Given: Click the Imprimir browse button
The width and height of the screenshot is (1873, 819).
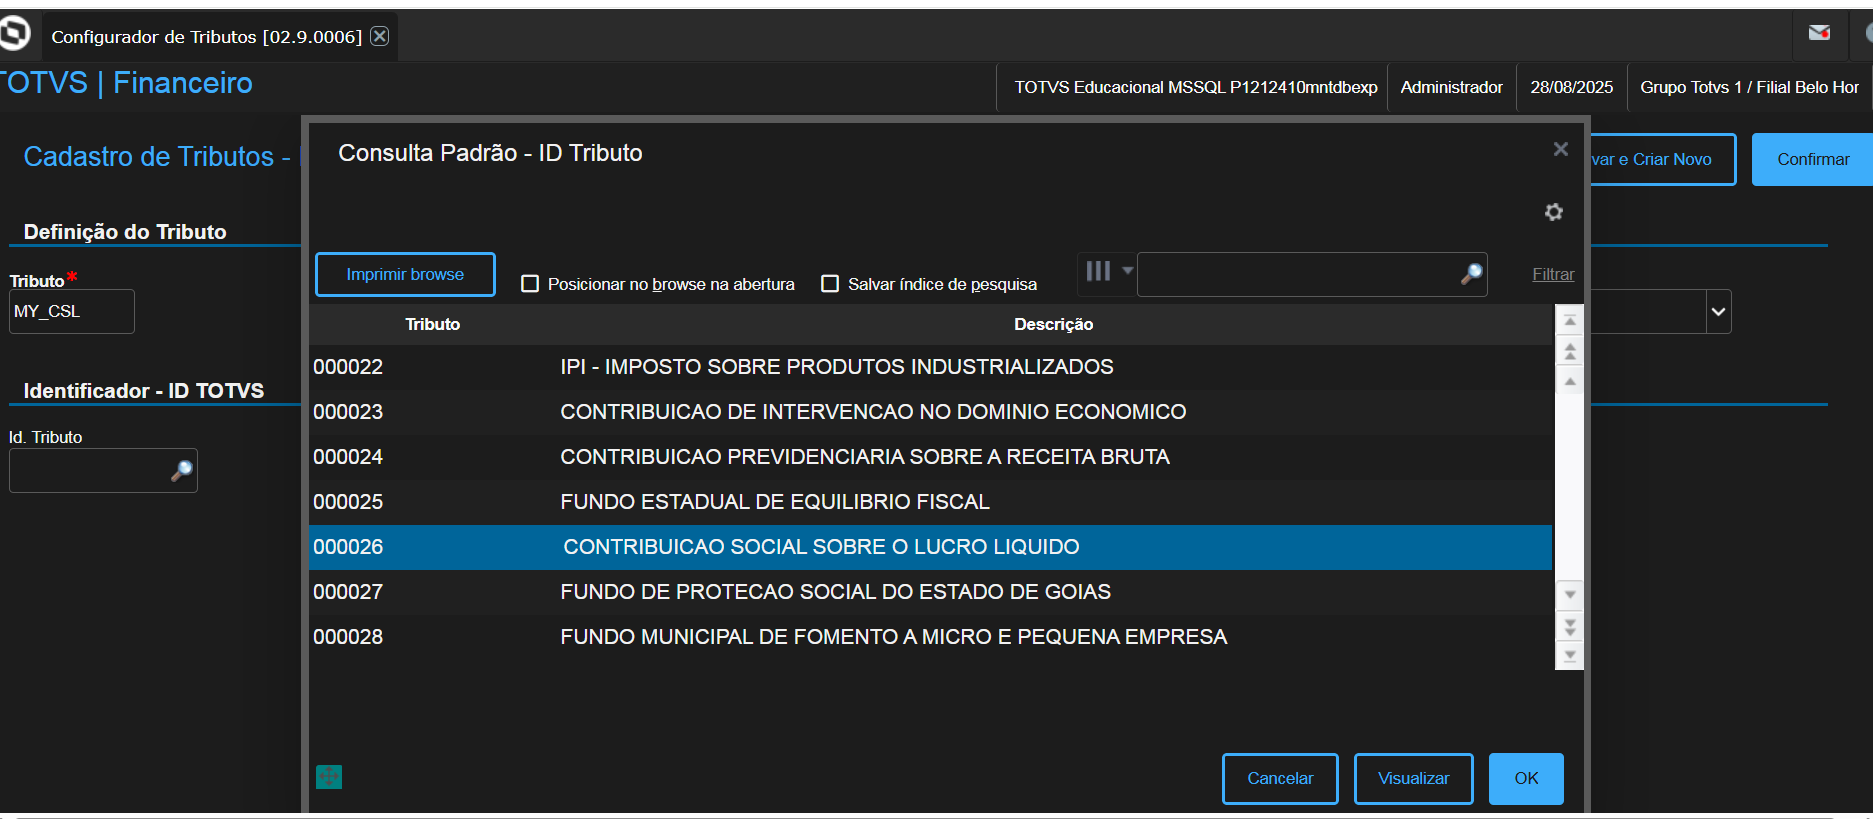Looking at the screenshot, I should tap(405, 274).
